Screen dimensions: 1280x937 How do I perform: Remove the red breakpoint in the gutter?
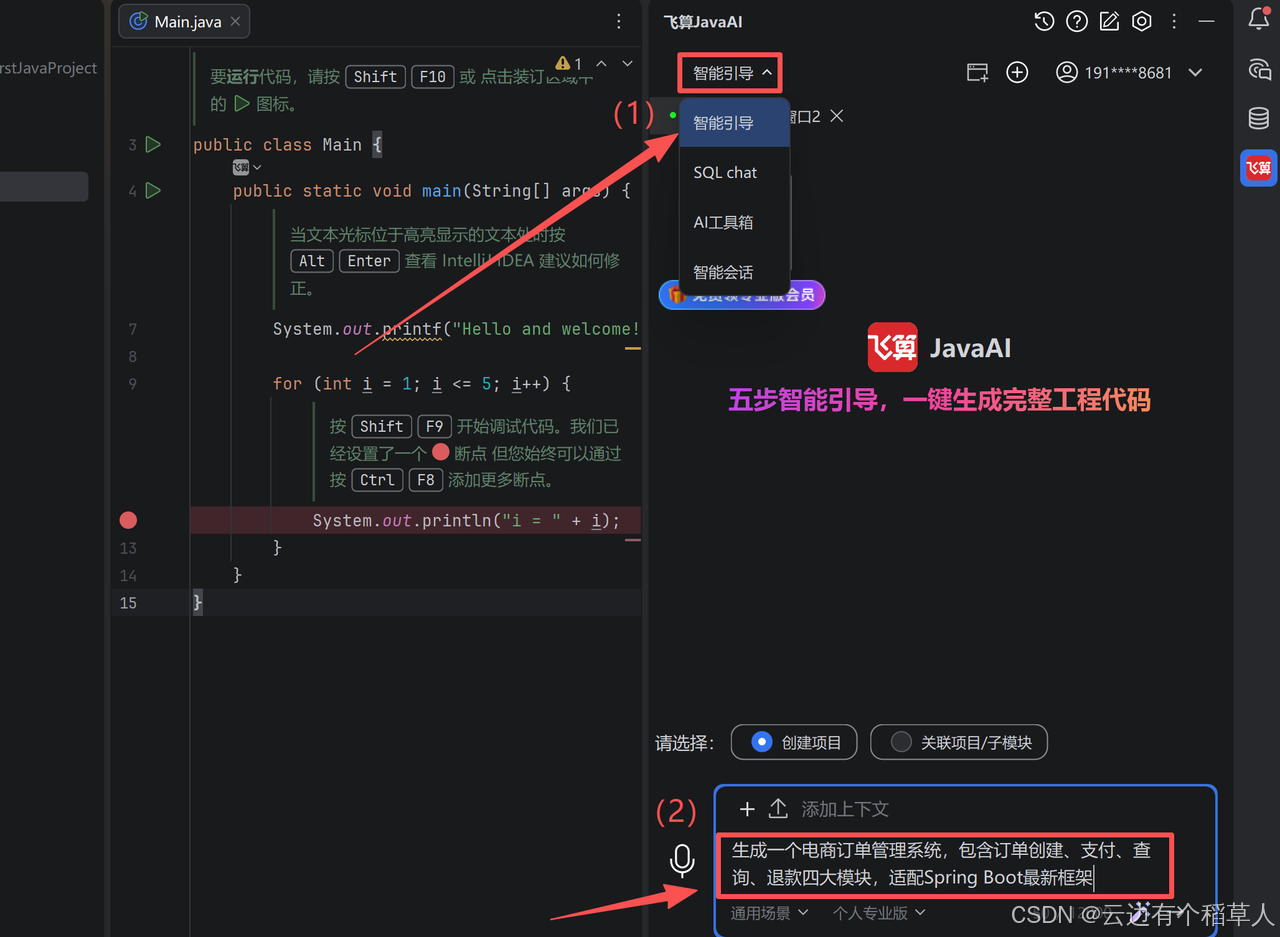point(128,520)
